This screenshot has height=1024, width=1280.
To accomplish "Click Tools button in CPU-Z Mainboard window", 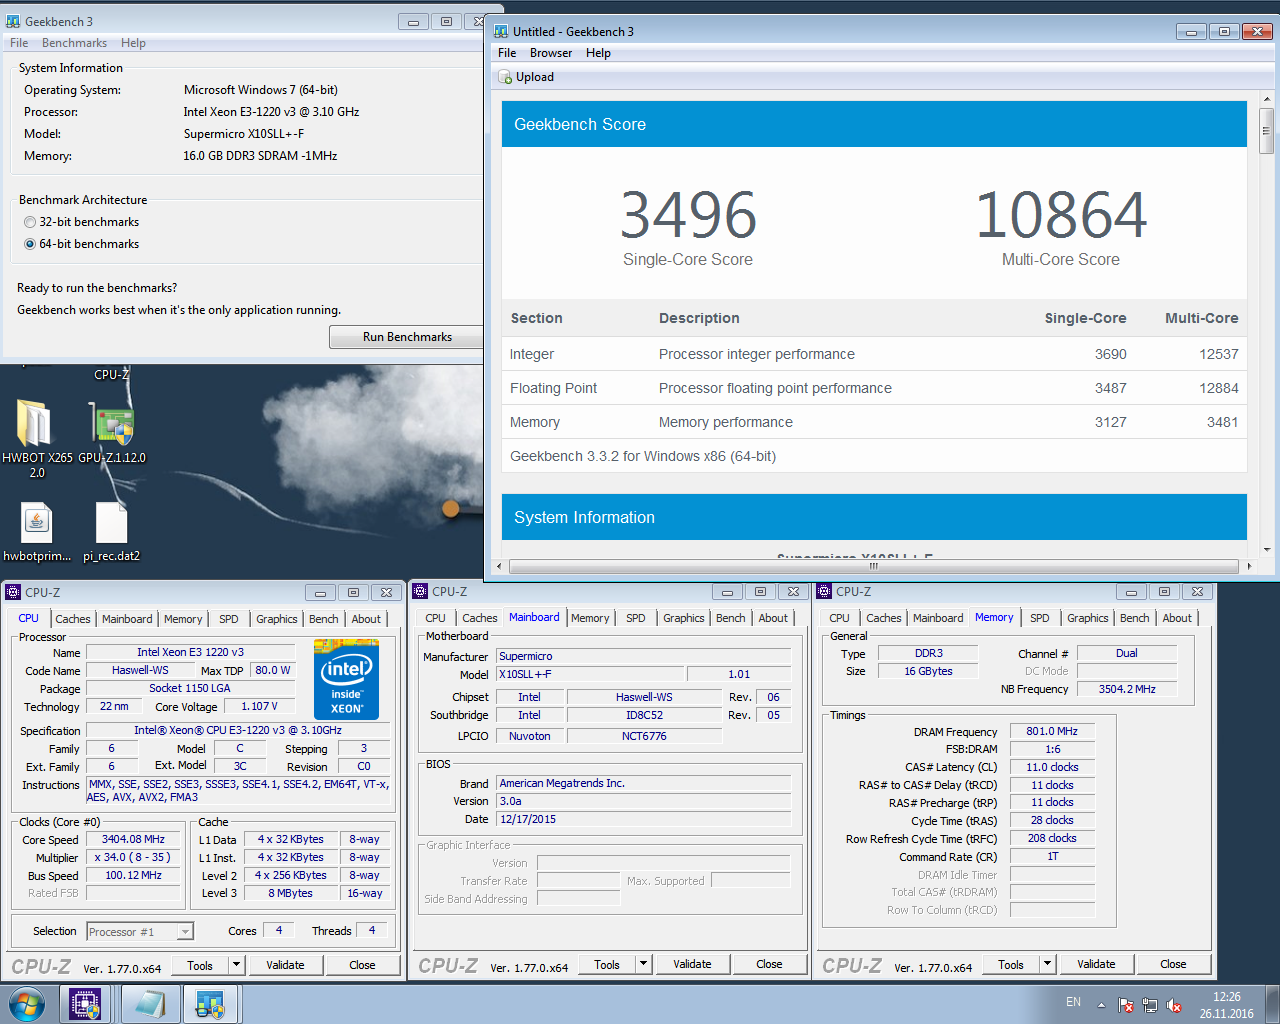I will [607, 964].
